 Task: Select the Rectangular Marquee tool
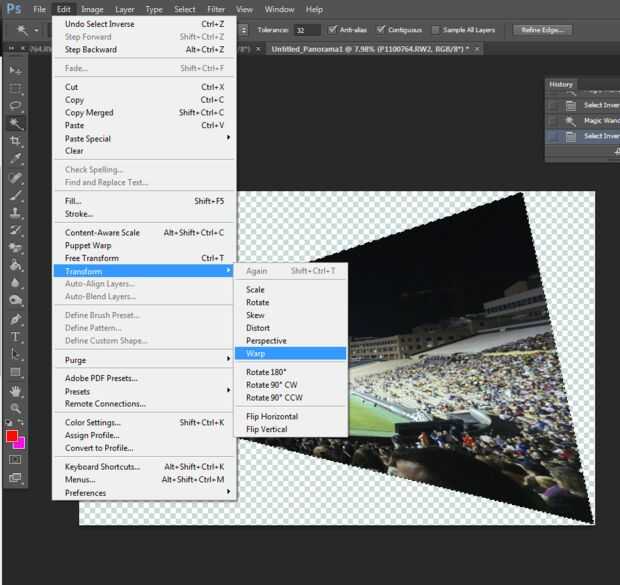[15, 88]
